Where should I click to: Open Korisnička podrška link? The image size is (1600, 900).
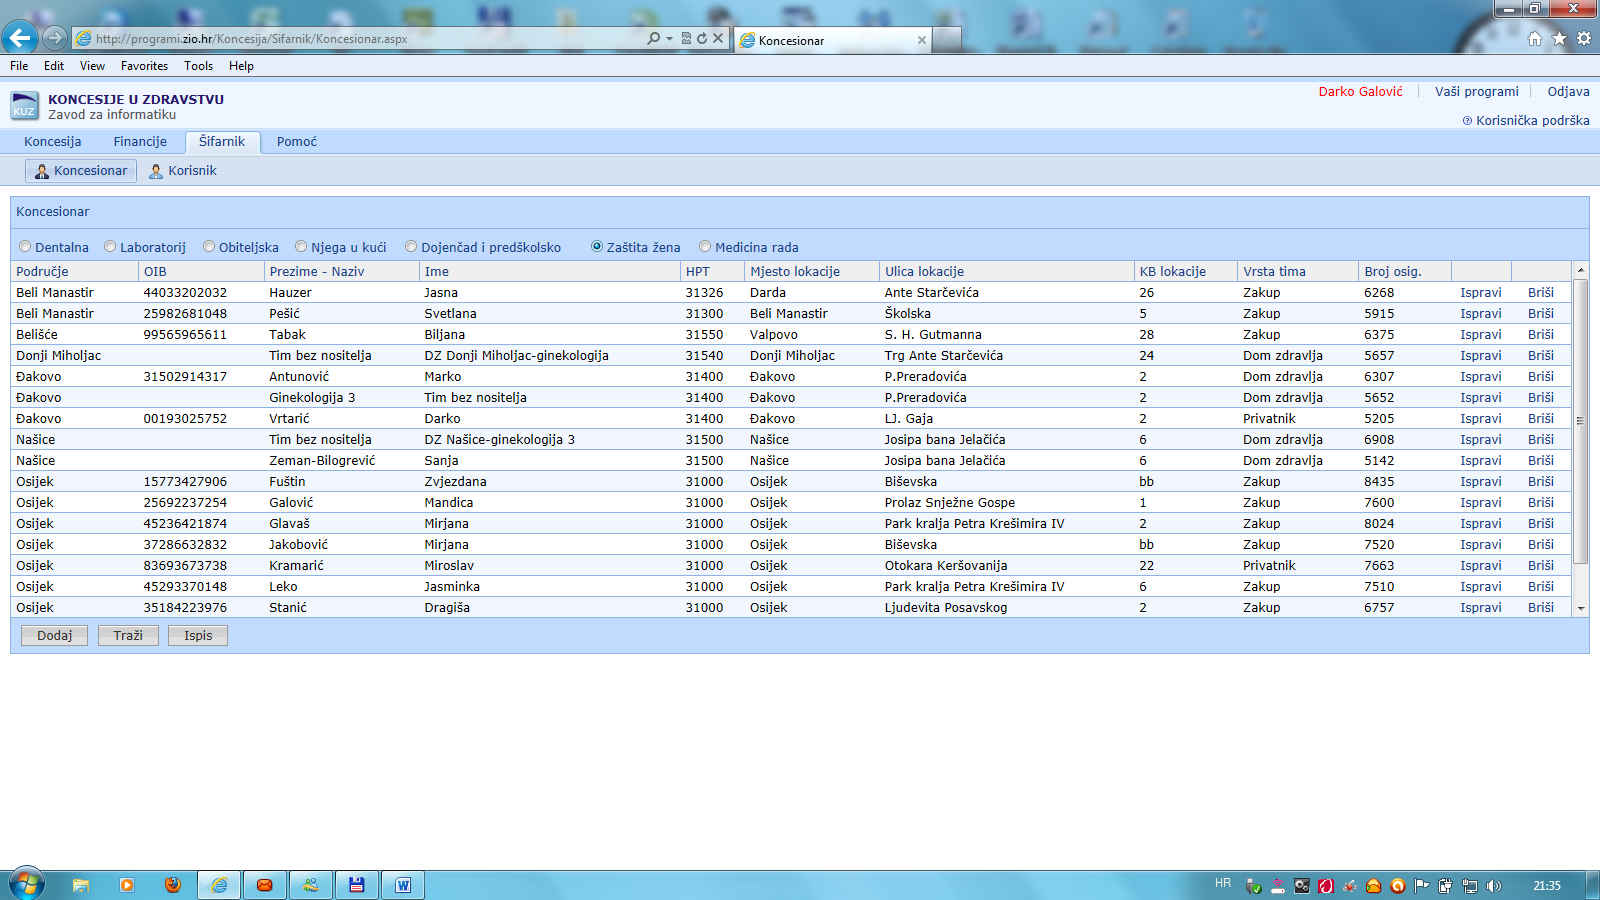coord(1532,121)
